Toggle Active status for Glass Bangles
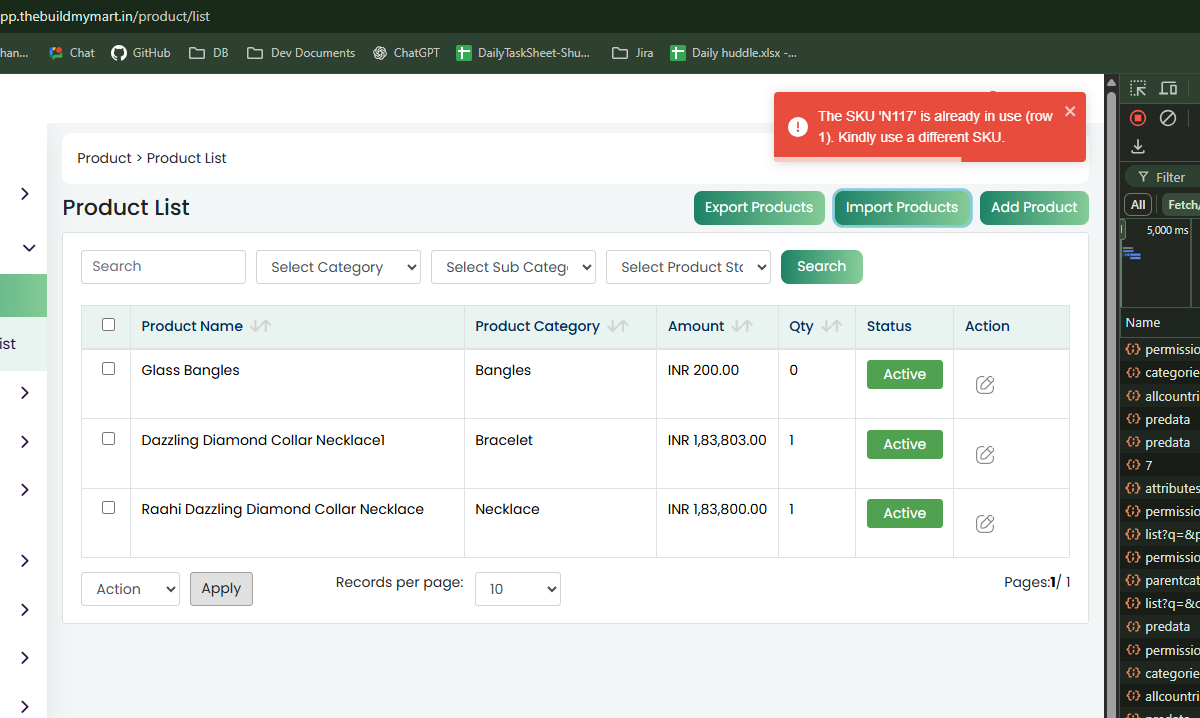This screenshot has height=718, width=1200. click(905, 374)
